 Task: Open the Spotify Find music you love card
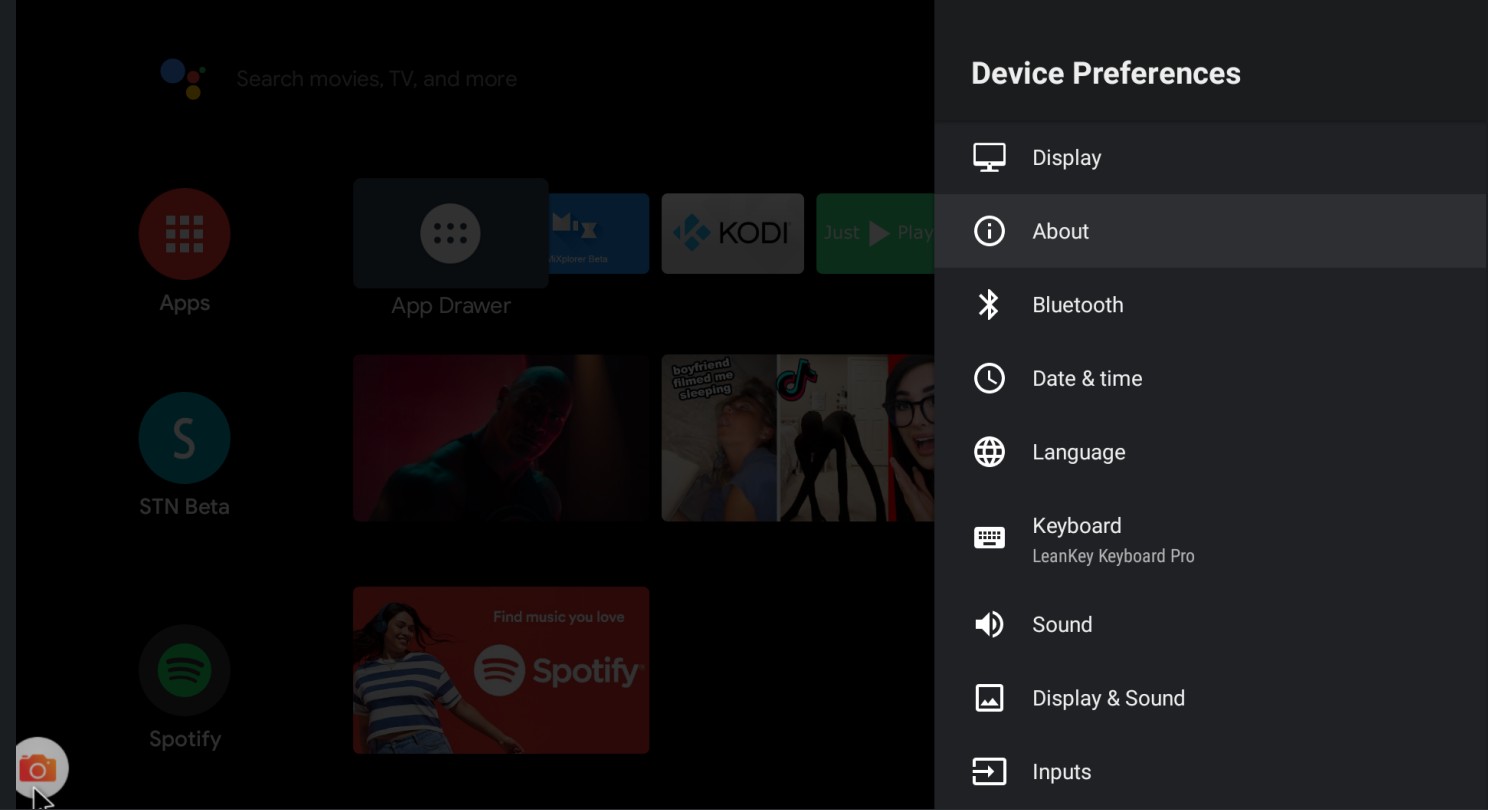(x=501, y=670)
